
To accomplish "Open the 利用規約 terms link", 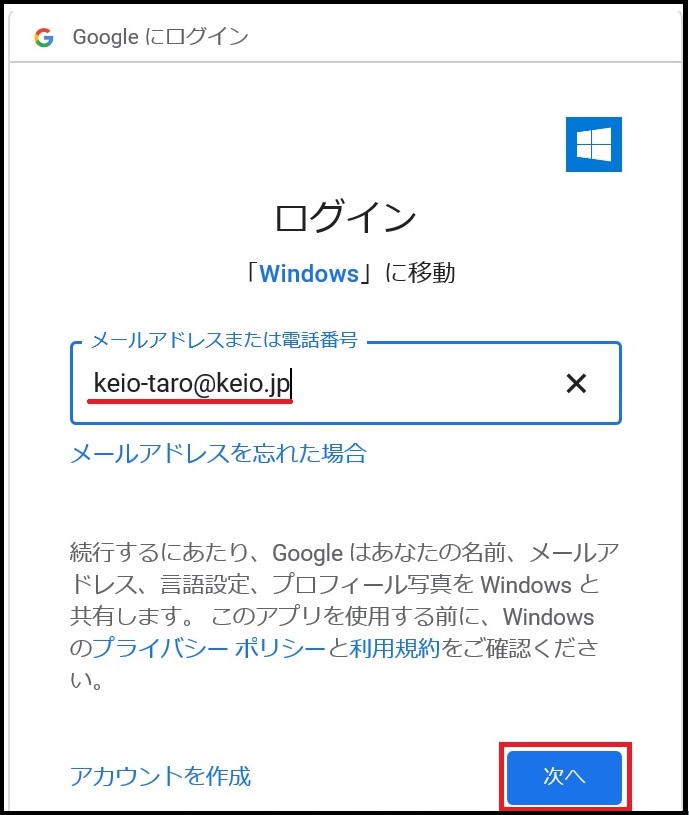I will [x=395, y=648].
